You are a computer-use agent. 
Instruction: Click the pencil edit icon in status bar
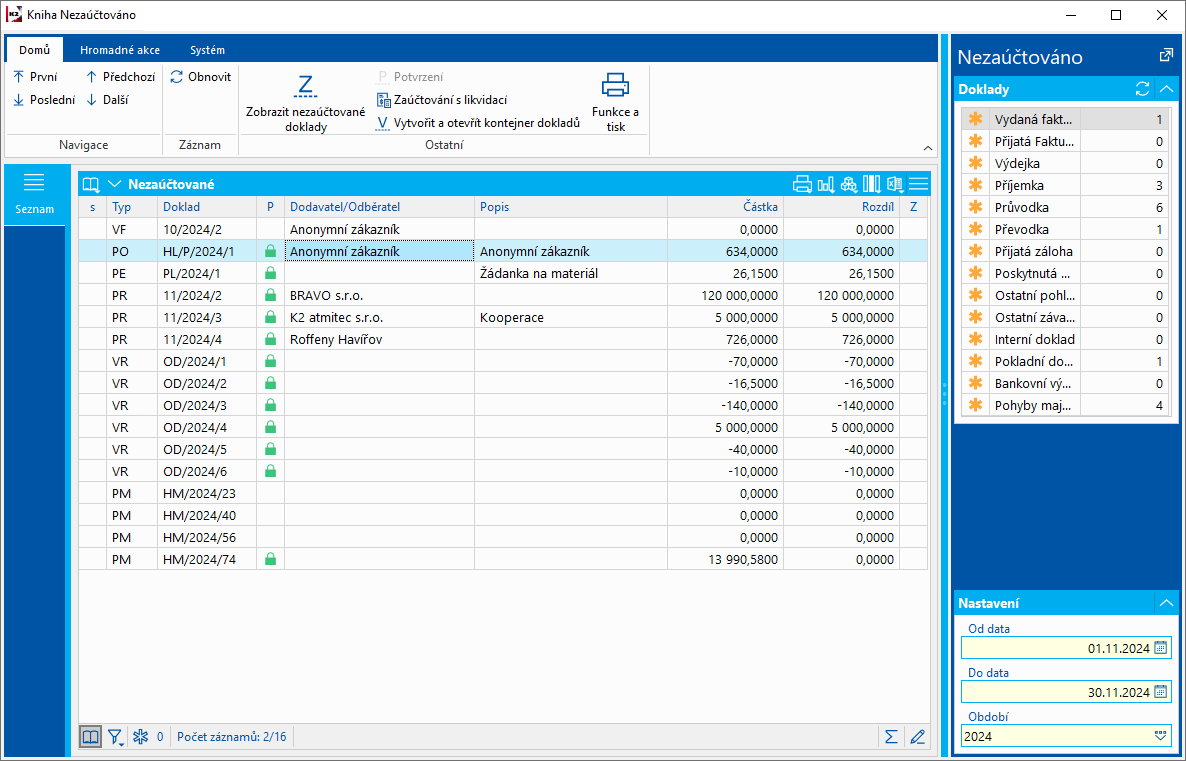918,737
